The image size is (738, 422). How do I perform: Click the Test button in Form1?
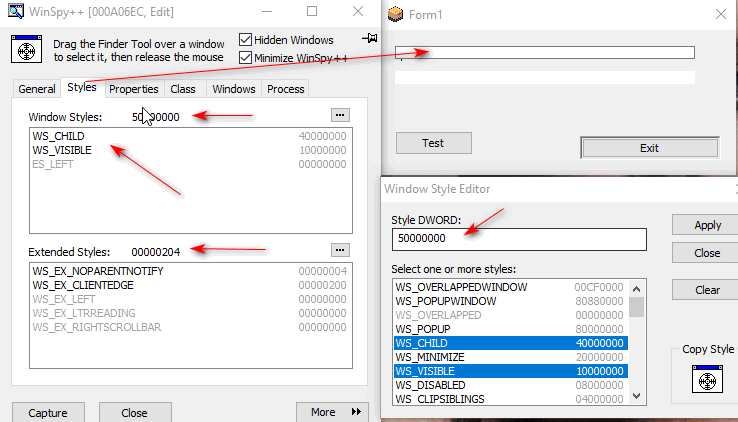[x=433, y=143]
